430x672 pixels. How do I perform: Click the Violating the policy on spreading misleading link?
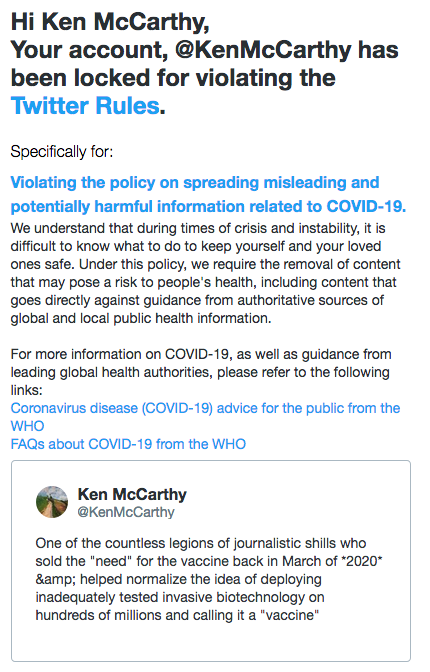pos(195,183)
